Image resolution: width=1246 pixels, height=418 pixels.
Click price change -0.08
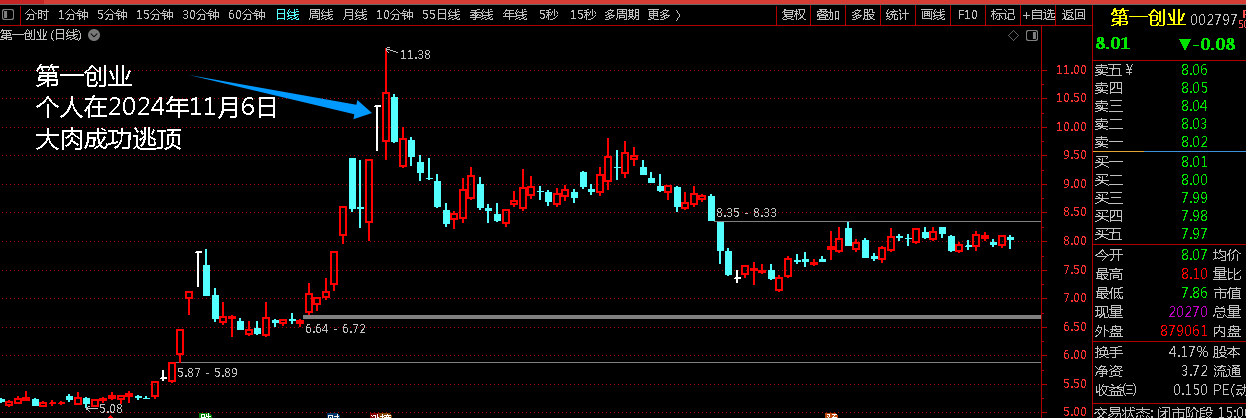click(1206, 44)
